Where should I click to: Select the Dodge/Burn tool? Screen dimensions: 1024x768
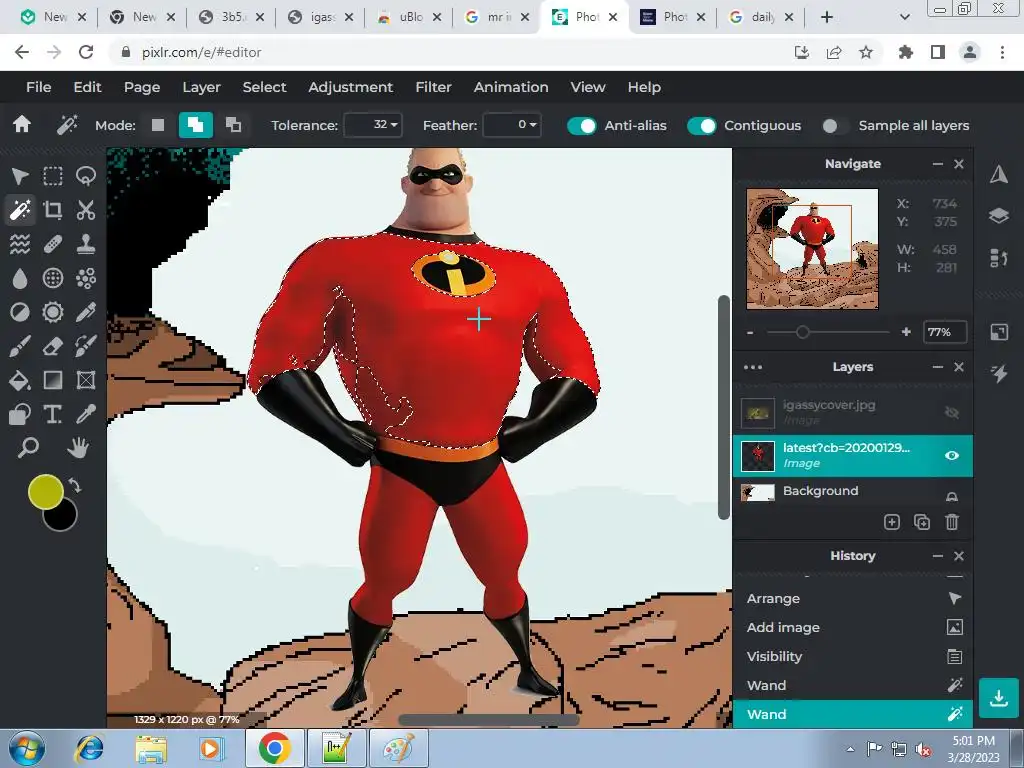(x=20, y=312)
